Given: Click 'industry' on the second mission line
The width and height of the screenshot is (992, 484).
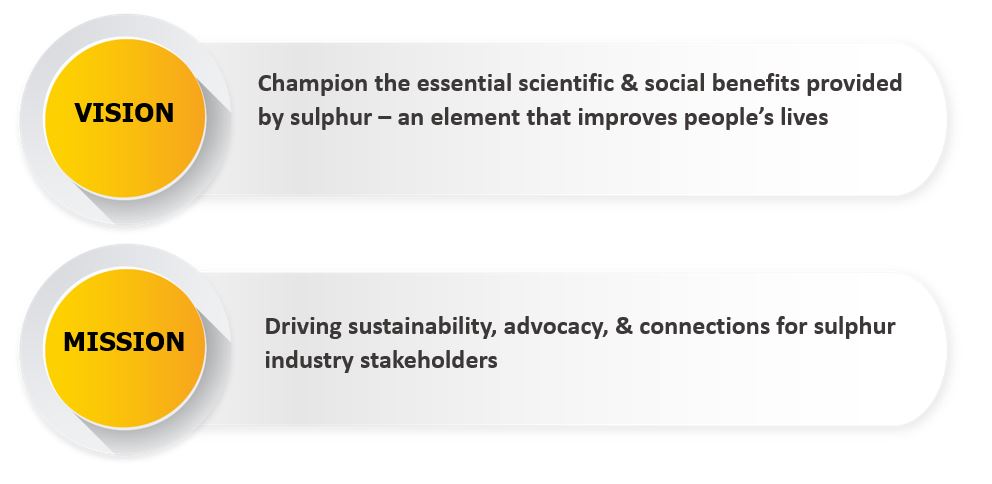Looking at the screenshot, I should (x=309, y=360).
